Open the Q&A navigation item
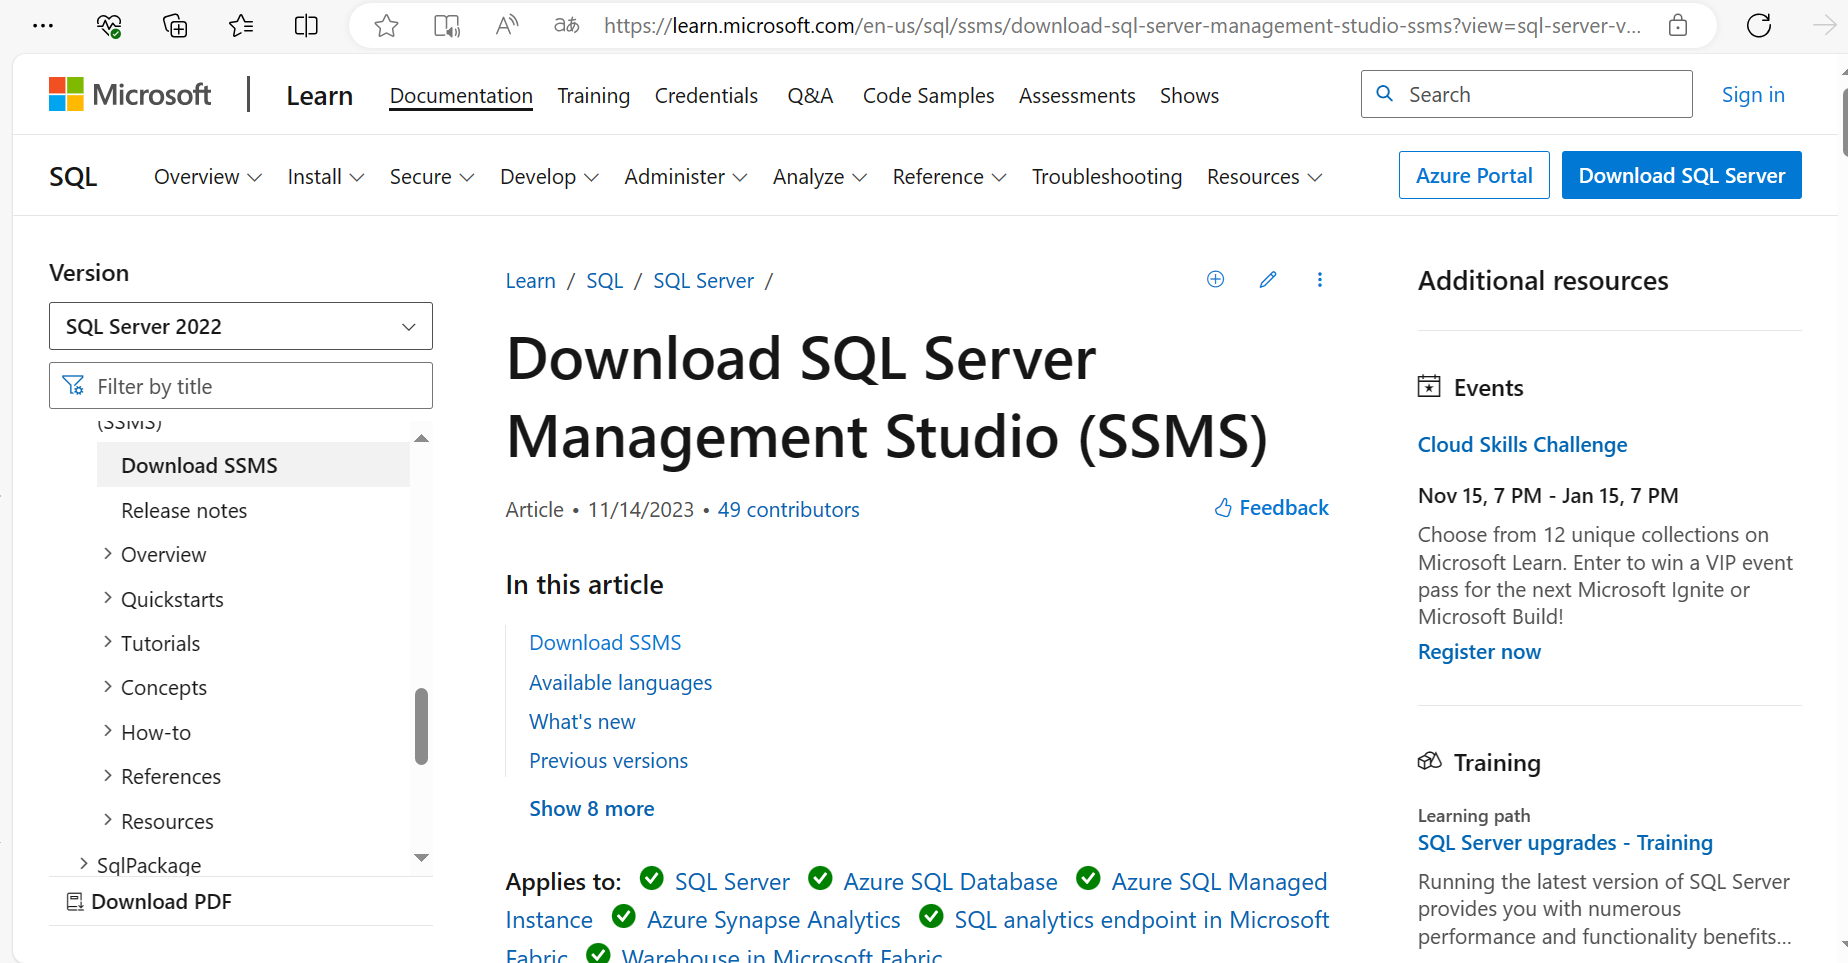Screen dimensions: 1848x963 [810, 95]
